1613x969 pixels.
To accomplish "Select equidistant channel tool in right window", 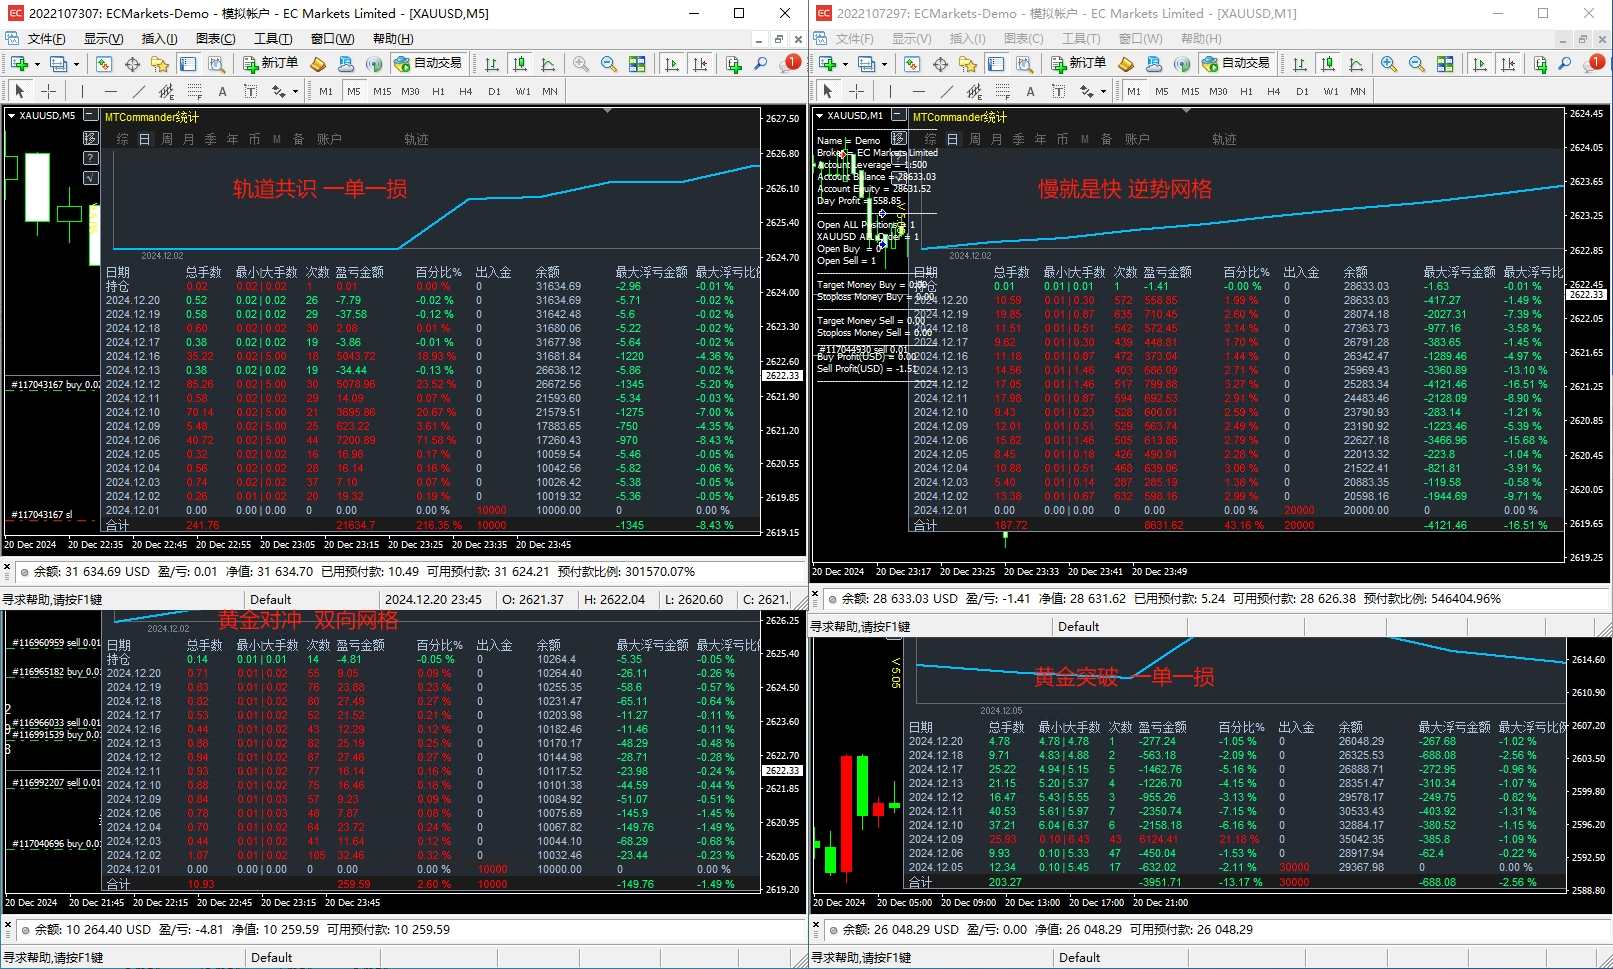I will point(975,91).
